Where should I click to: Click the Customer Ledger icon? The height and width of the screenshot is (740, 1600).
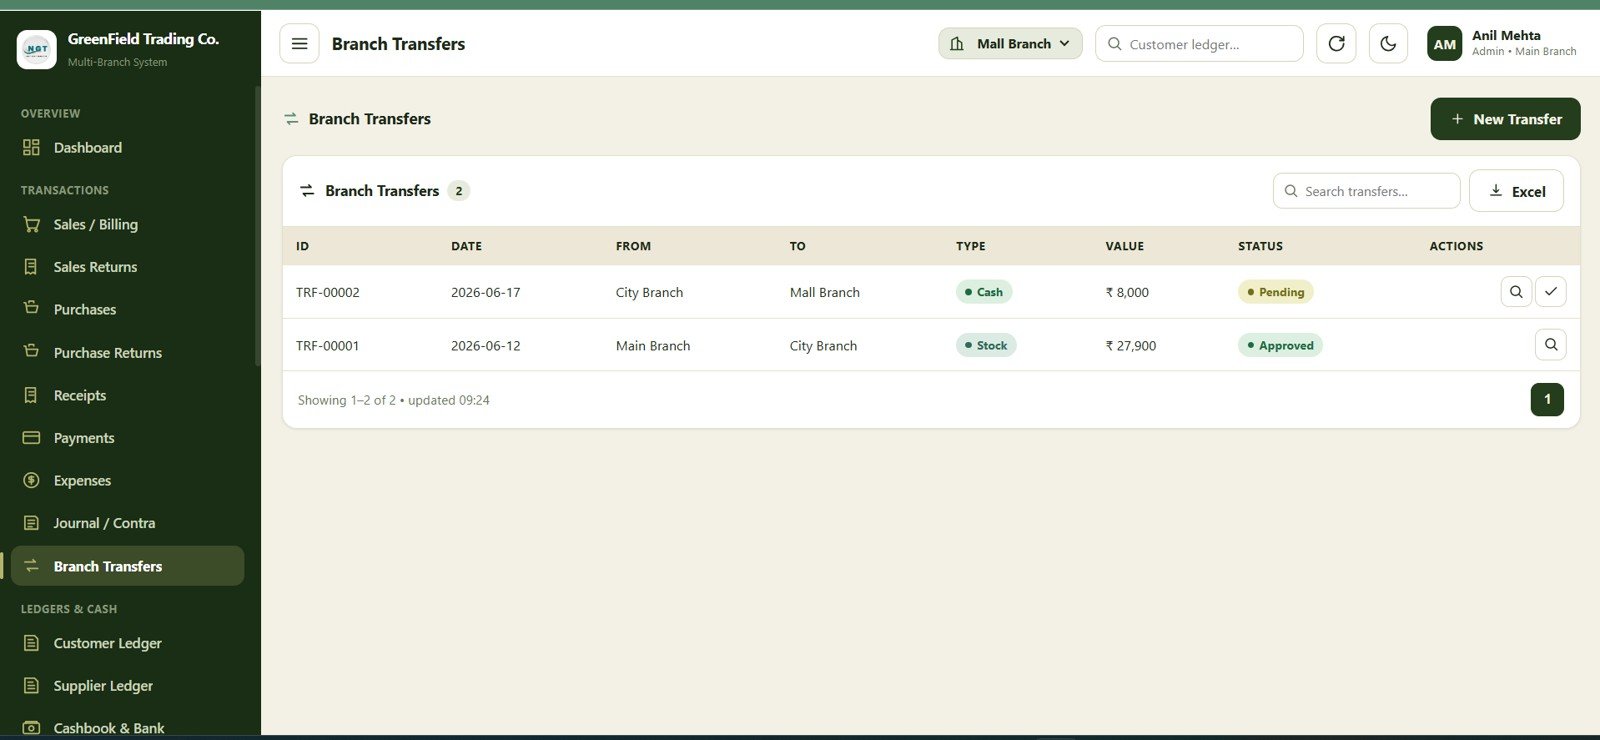31,643
